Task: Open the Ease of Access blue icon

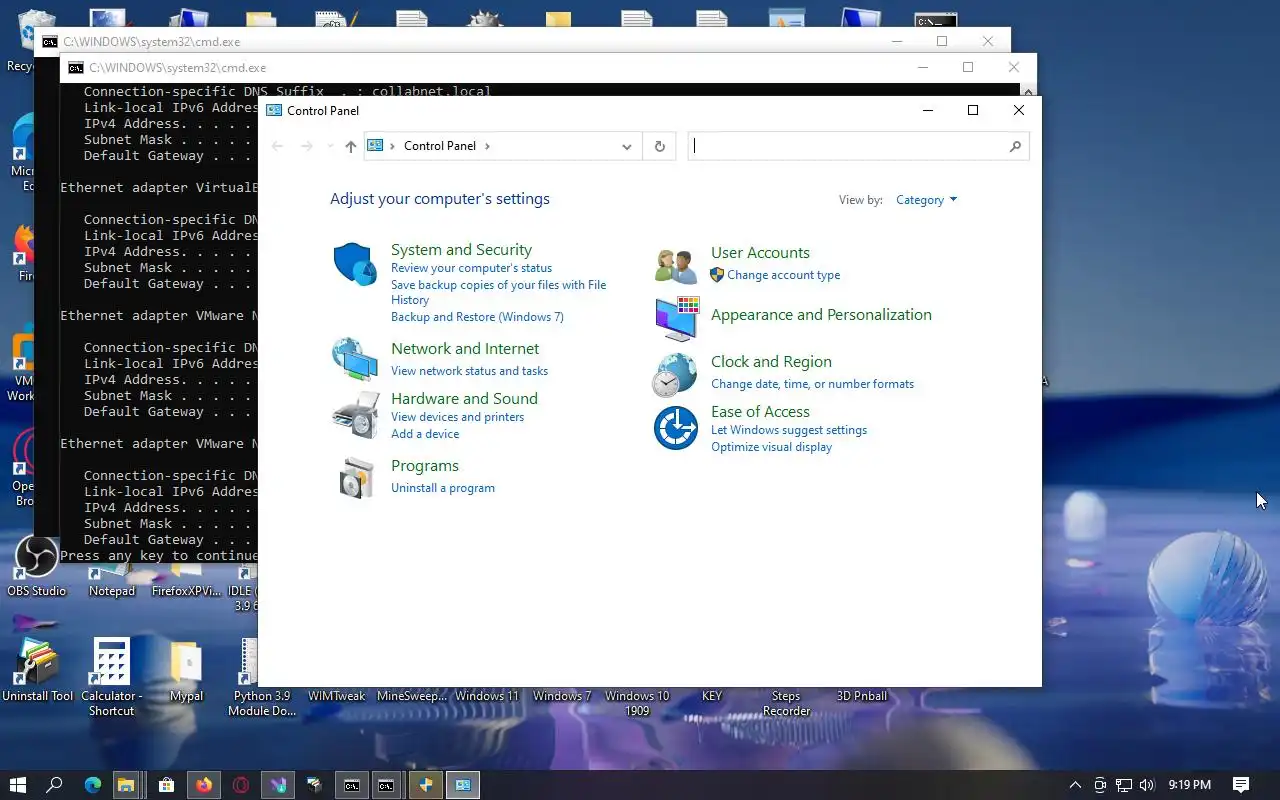Action: [x=676, y=428]
